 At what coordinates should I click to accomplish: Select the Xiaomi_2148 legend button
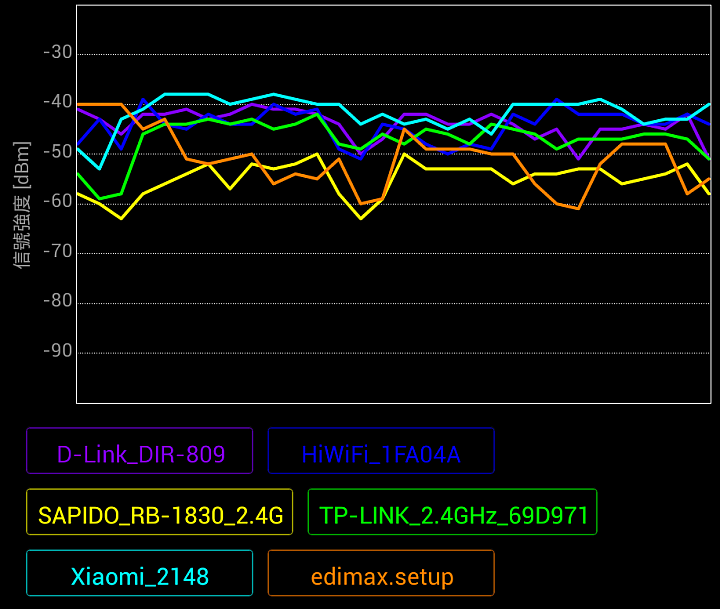pos(140,573)
